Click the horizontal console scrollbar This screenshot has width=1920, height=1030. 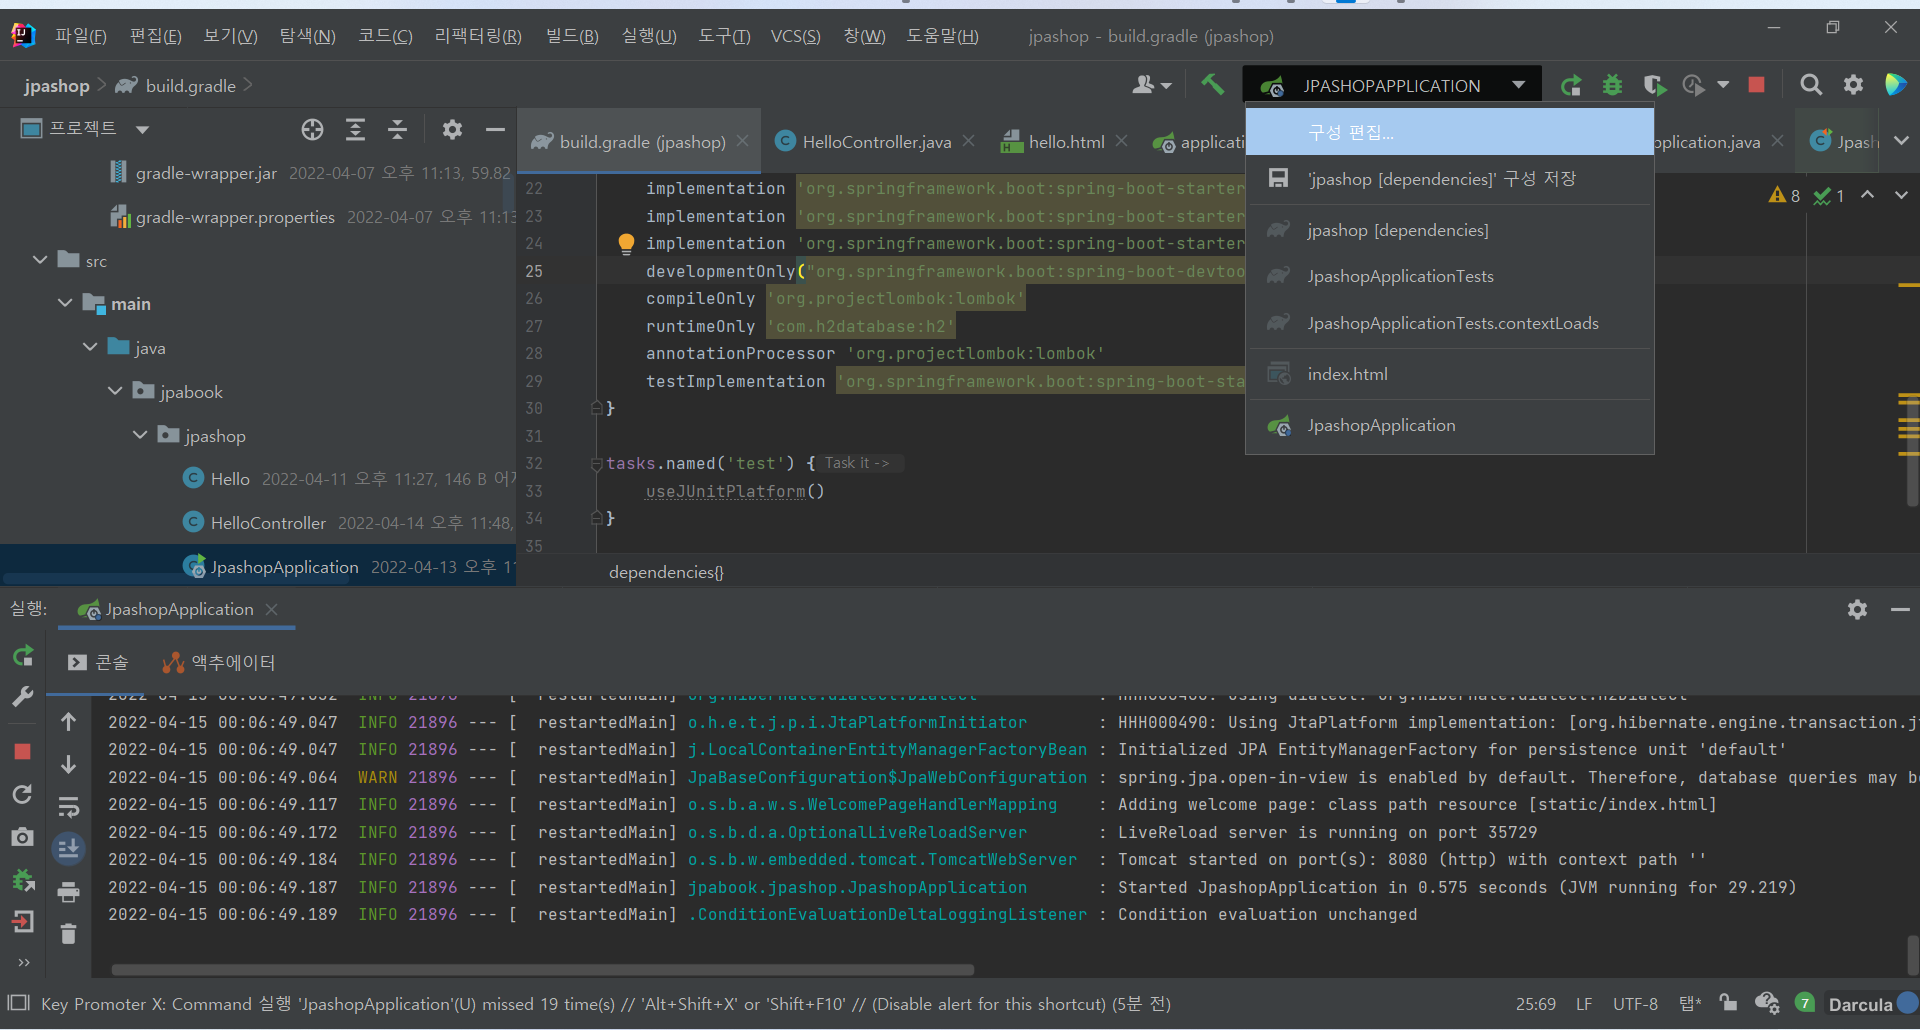coord(542,969)
